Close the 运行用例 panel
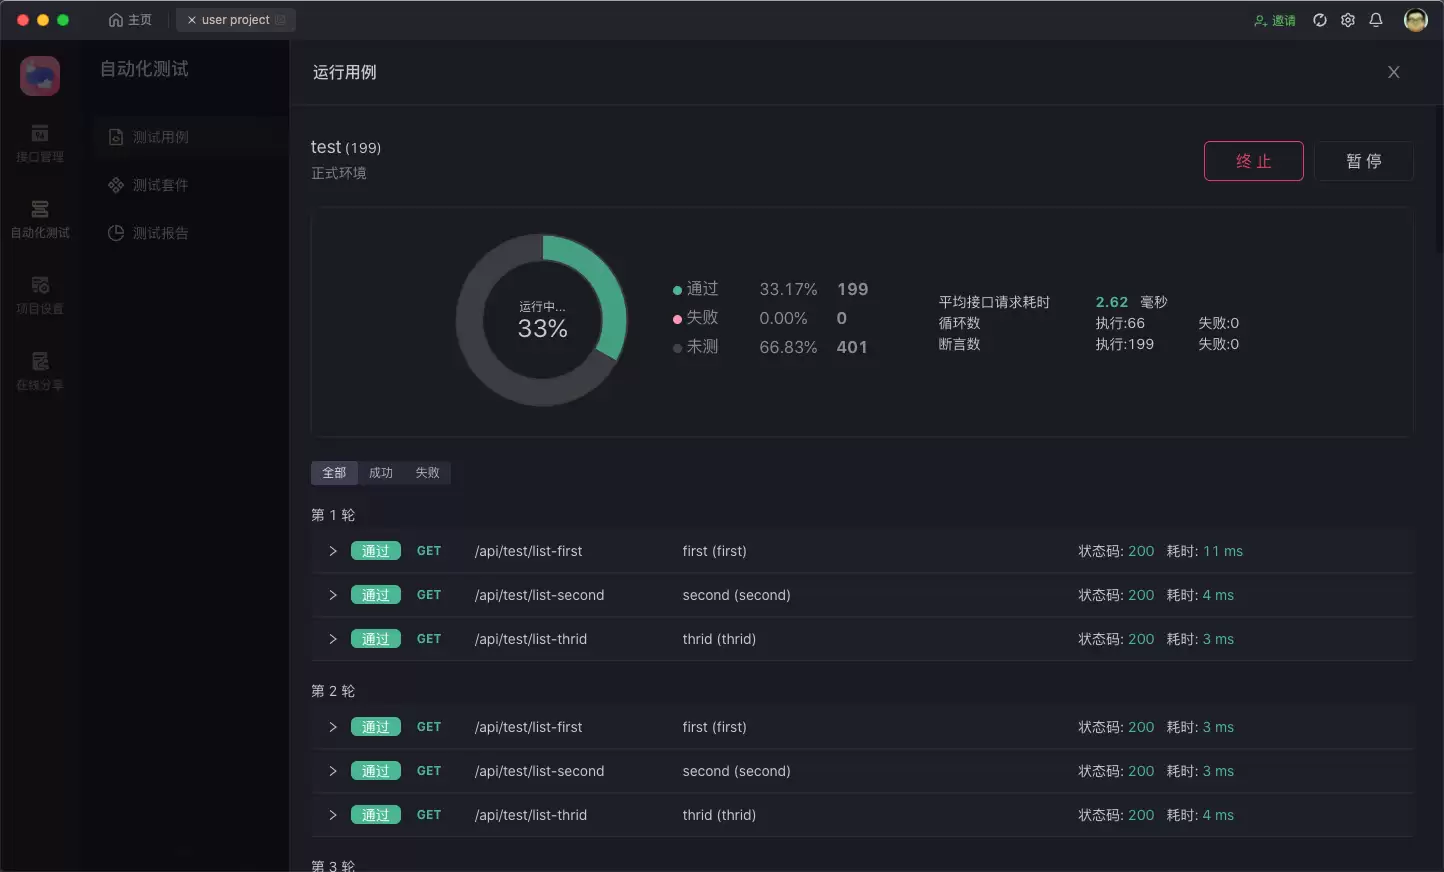The height and width of the screenshot is (872, 1444). point(1393,72)
